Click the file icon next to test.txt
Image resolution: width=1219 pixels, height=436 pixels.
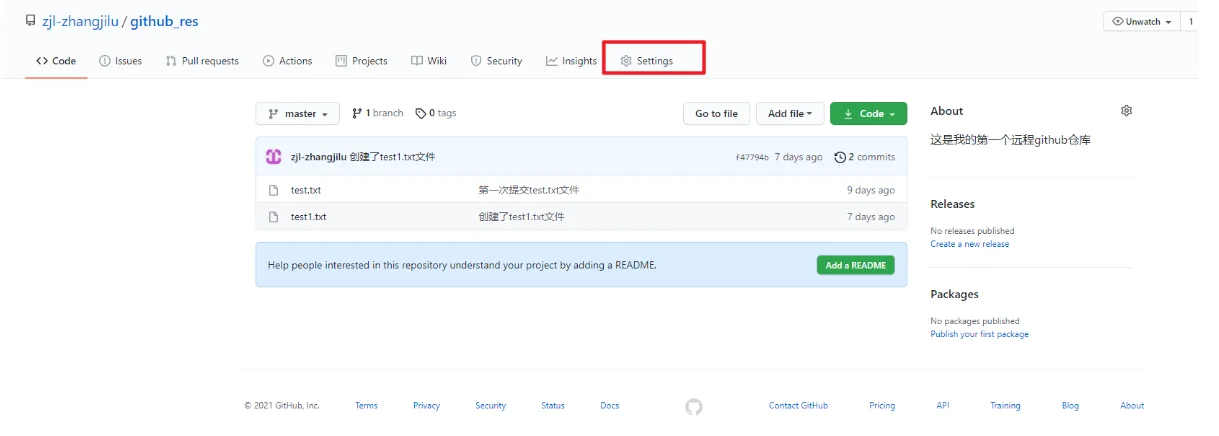click(x=272, y=190)
